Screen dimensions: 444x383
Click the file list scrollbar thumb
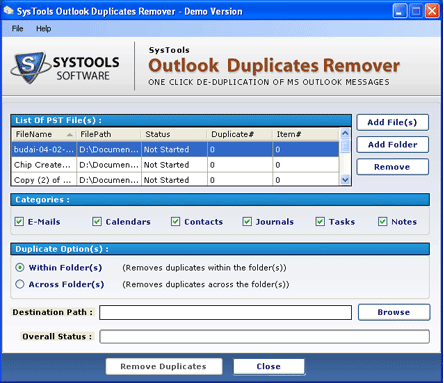point(345,146)
